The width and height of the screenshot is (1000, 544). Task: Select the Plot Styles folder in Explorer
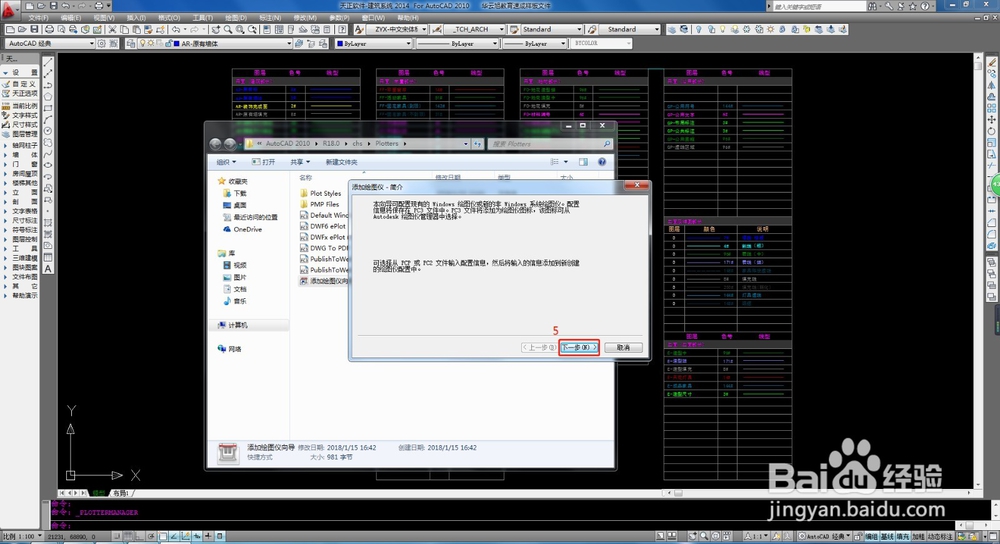[x=321, y=193]
